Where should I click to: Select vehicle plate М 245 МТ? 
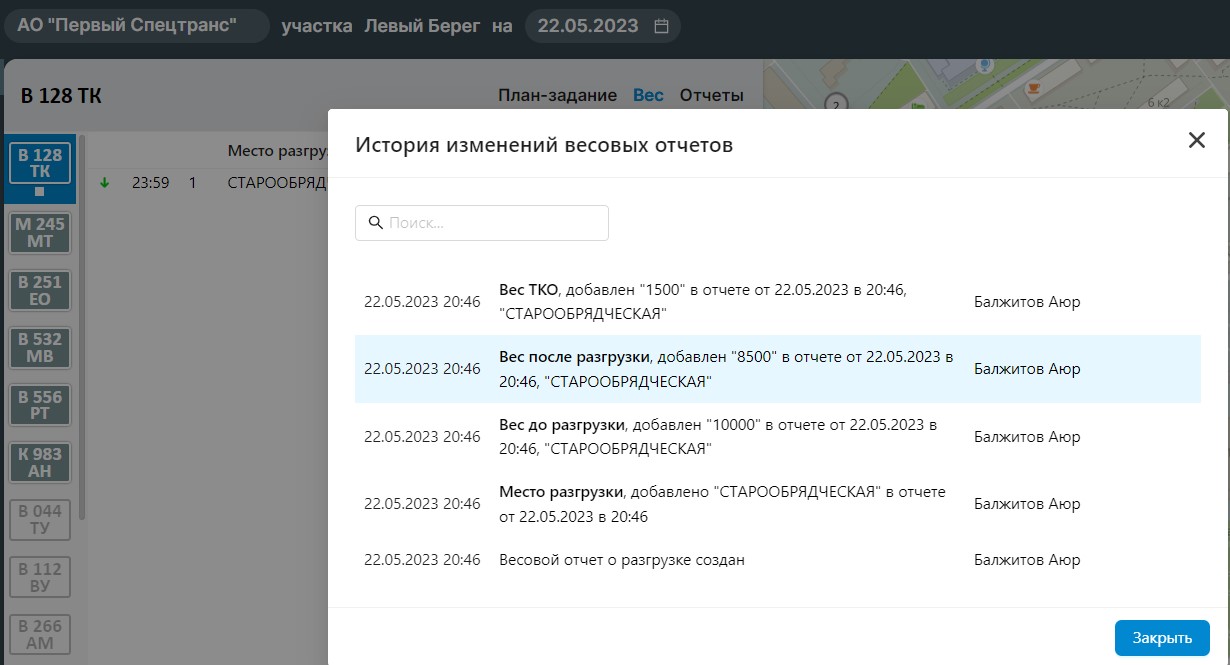40,233
